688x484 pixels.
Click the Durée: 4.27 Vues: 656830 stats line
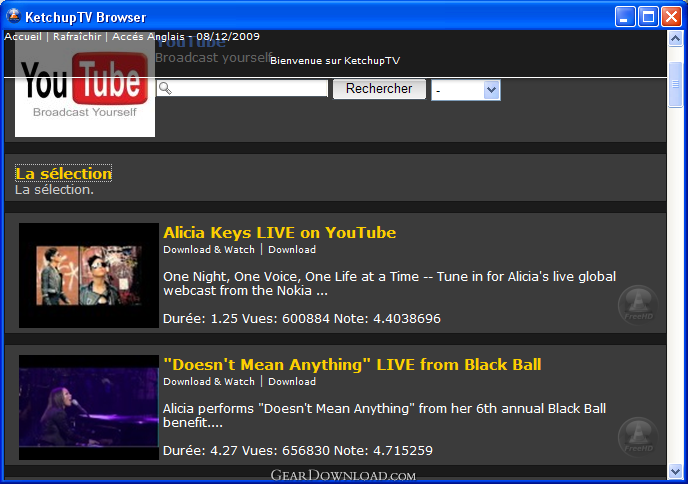click(297, 451)
